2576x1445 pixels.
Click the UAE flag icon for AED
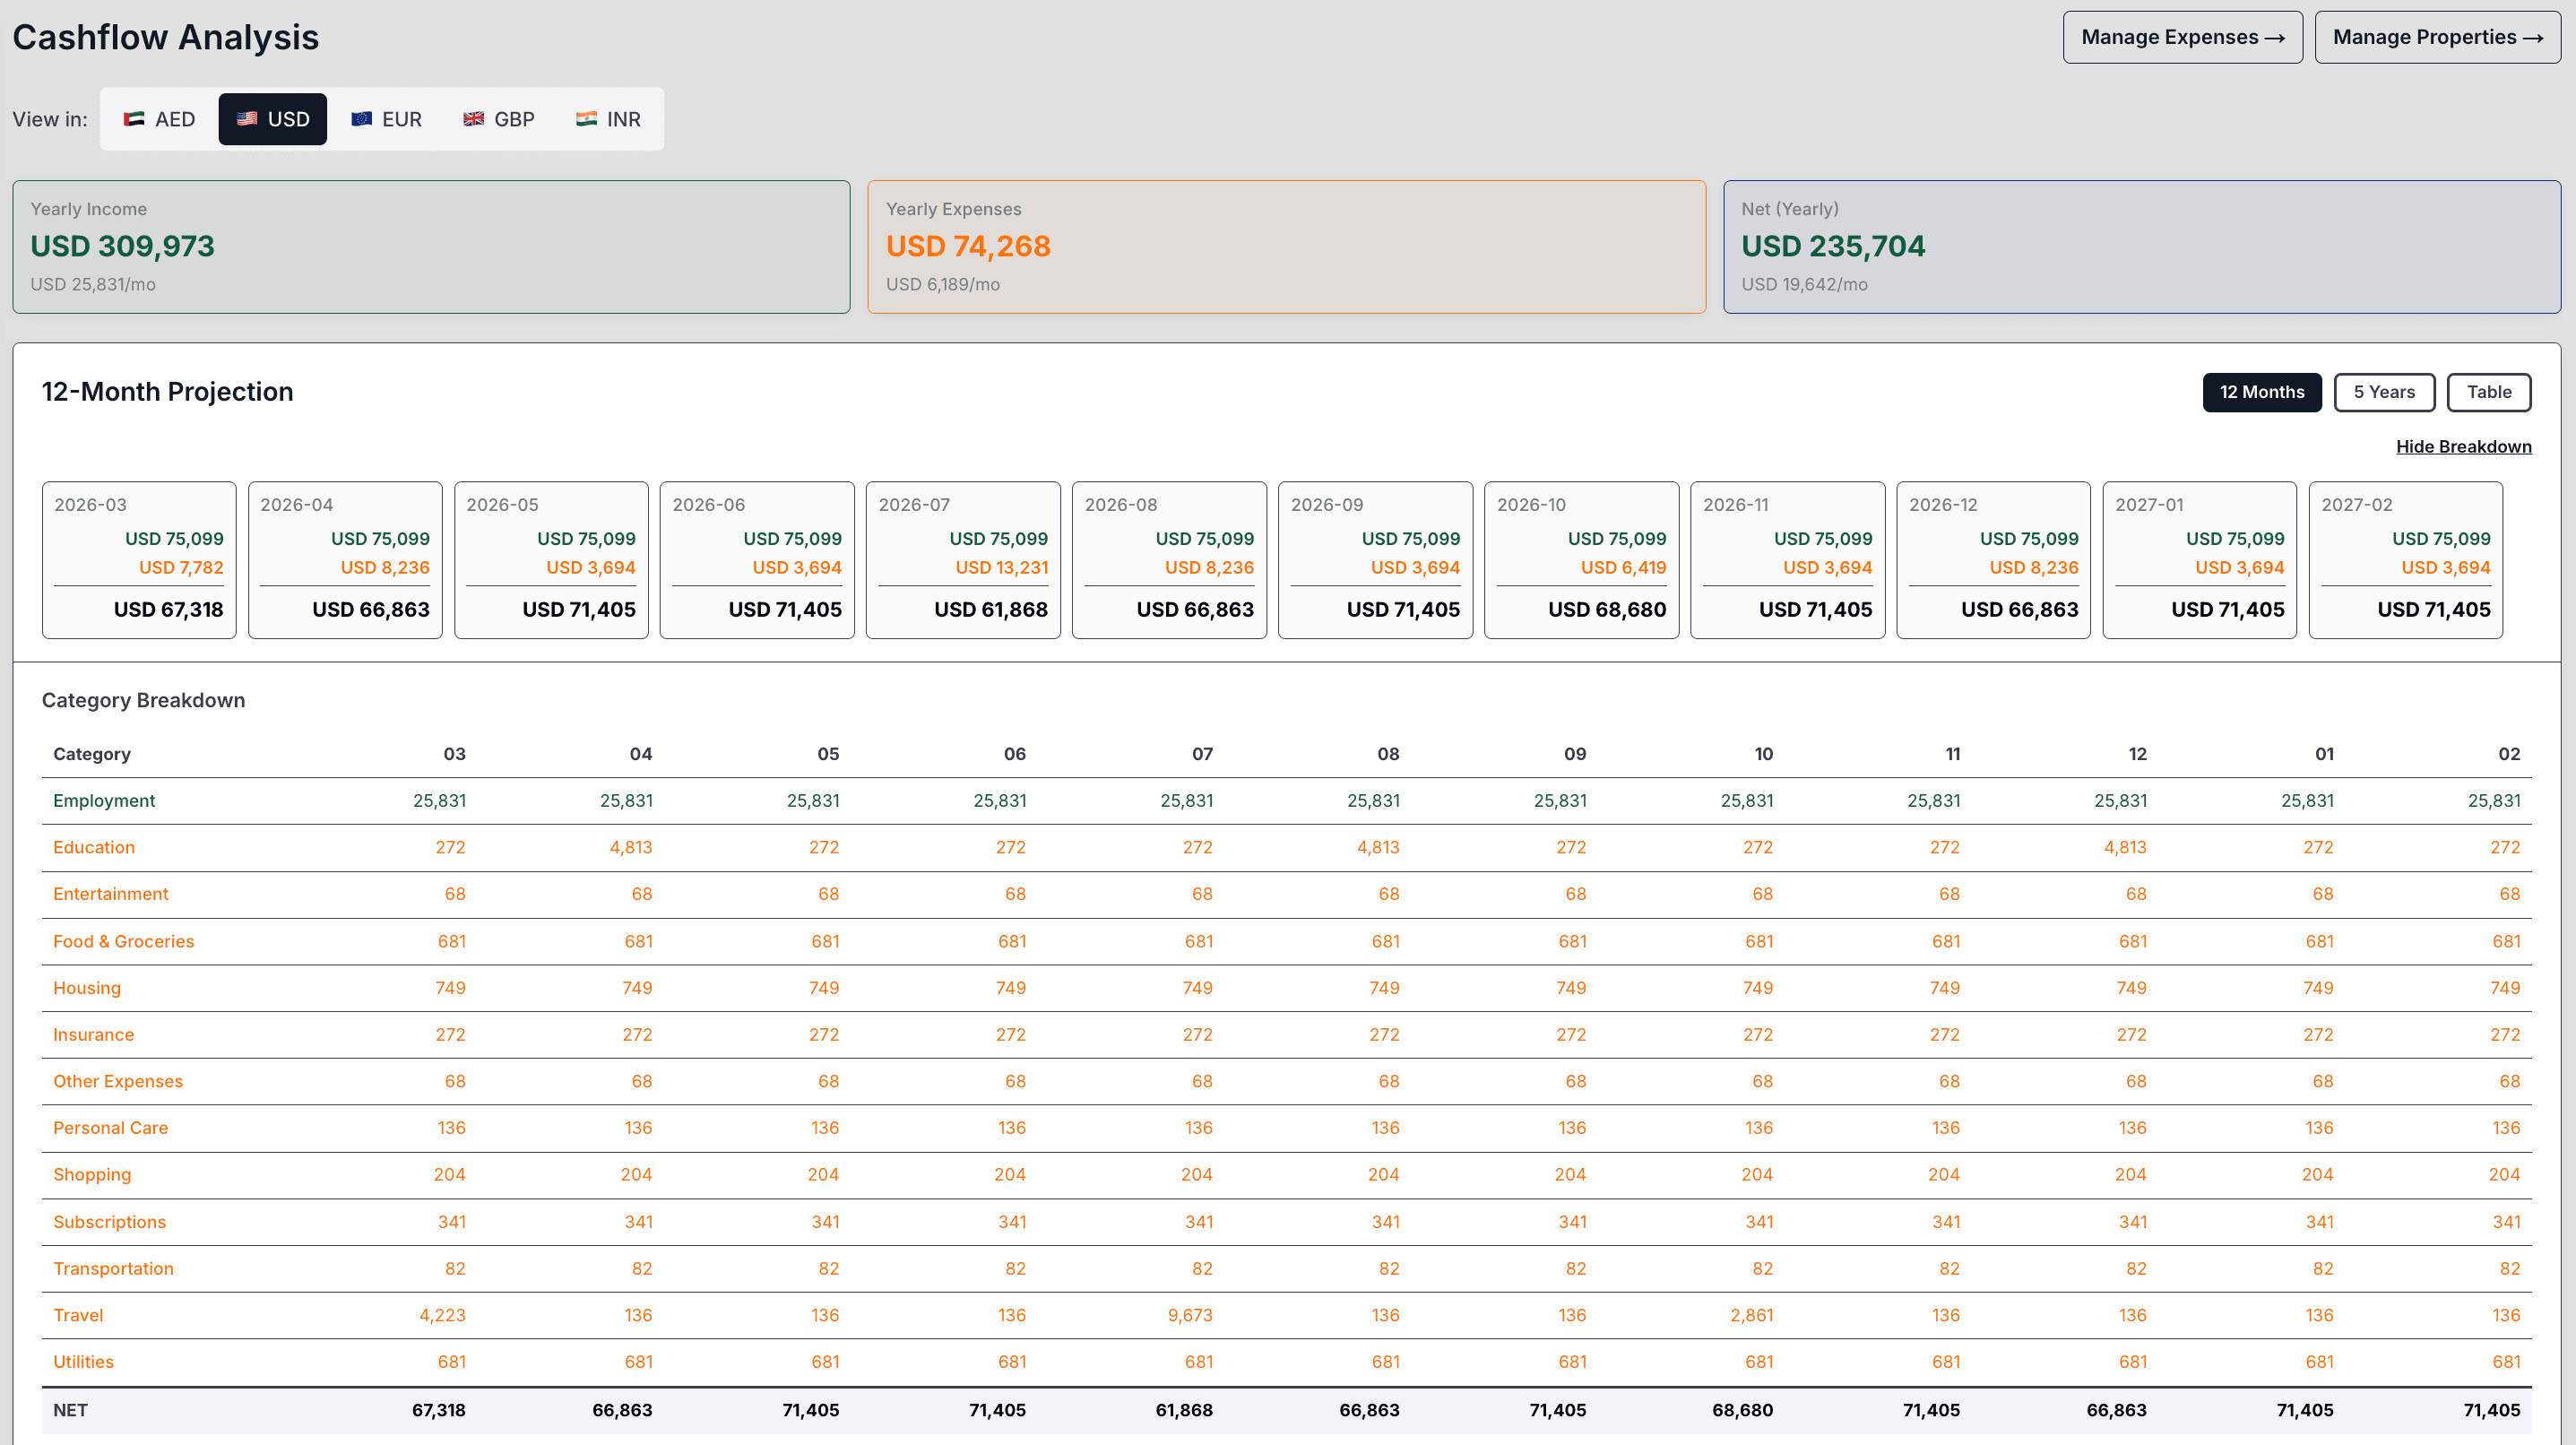click(x=133, y=119)
